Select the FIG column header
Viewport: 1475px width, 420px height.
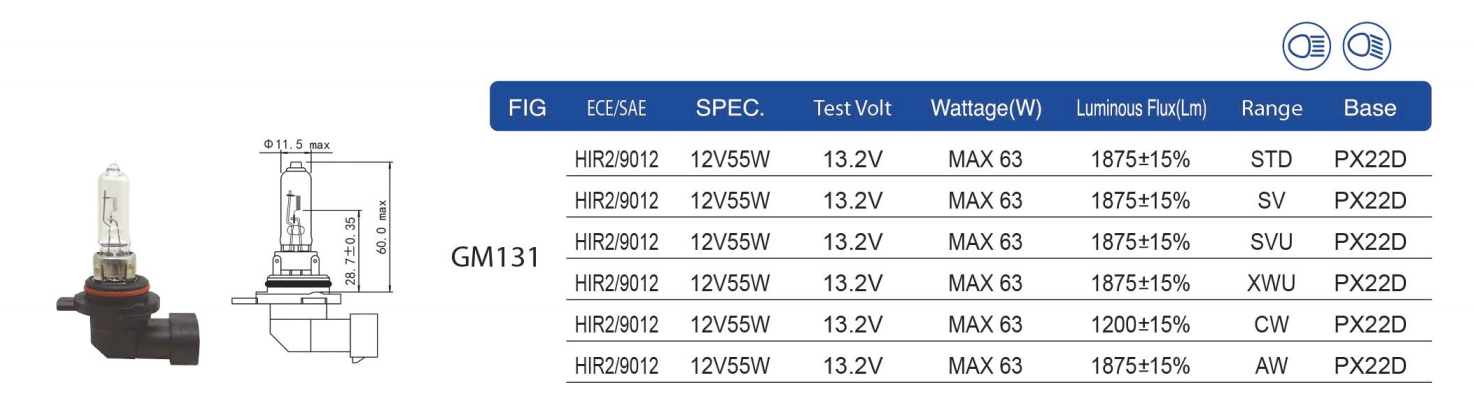[527, 108]
